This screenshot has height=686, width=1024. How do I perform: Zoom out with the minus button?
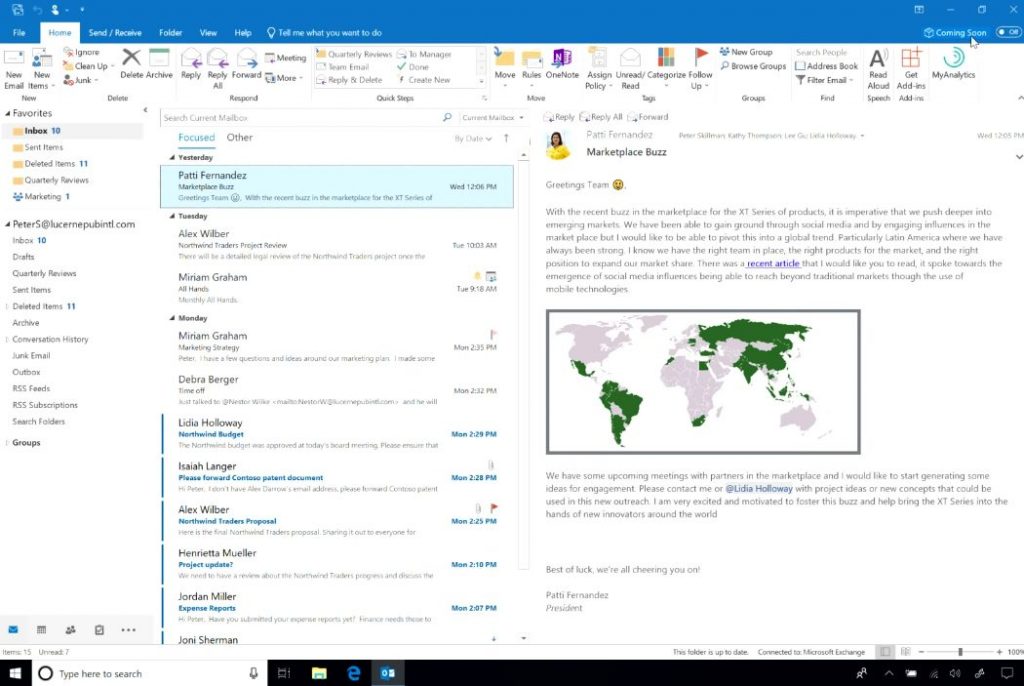coord(921,651)
